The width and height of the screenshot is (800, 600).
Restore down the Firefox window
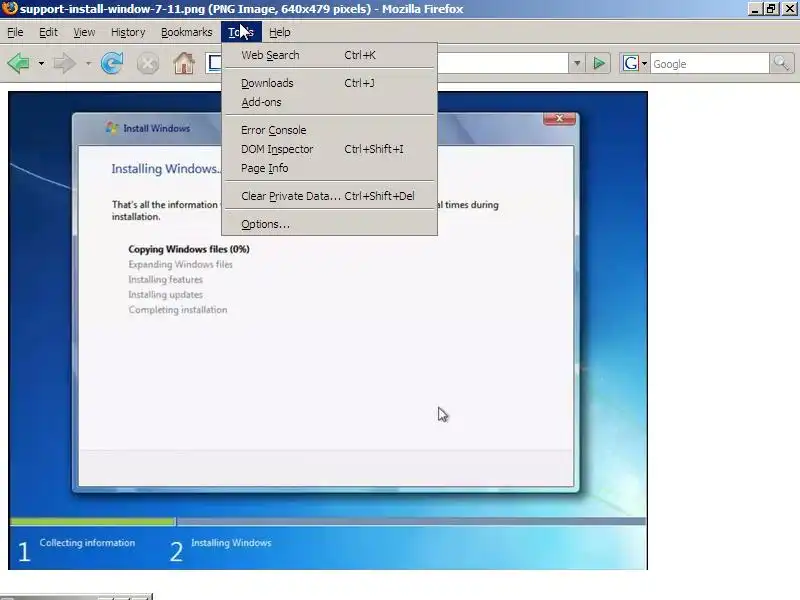[771, 9]
